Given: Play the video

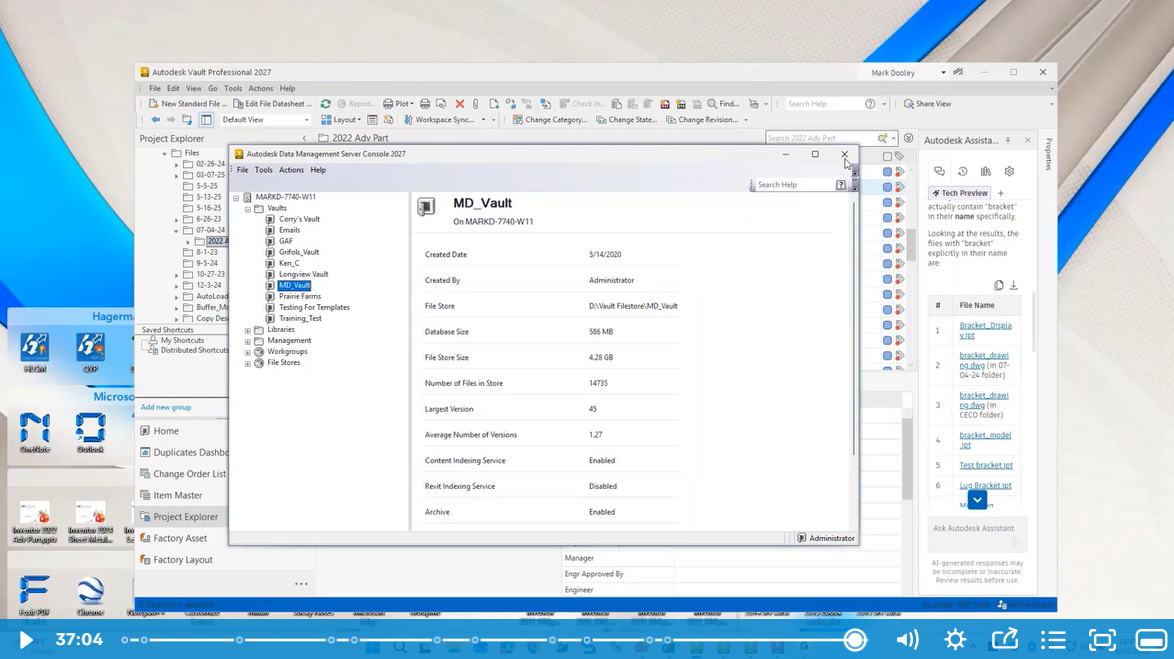Looking at the screenshot, I should [25, 640].
